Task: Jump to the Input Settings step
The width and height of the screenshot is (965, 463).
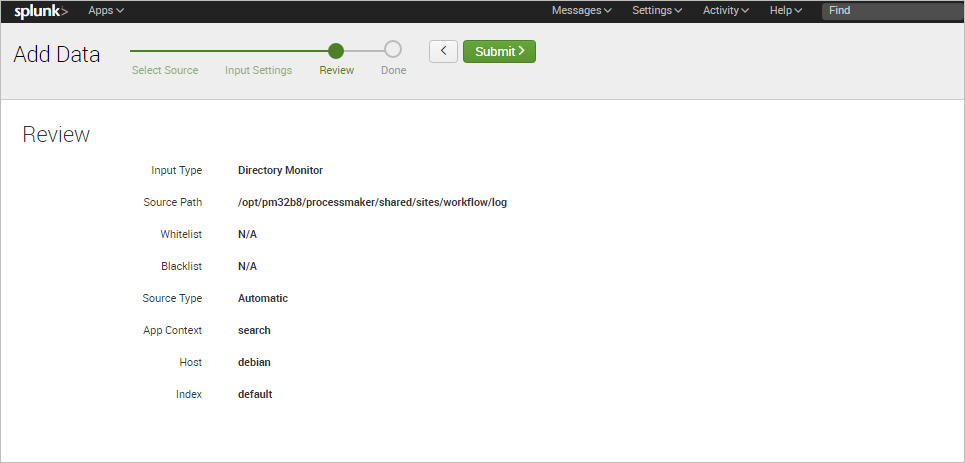Action: (258, 71)
